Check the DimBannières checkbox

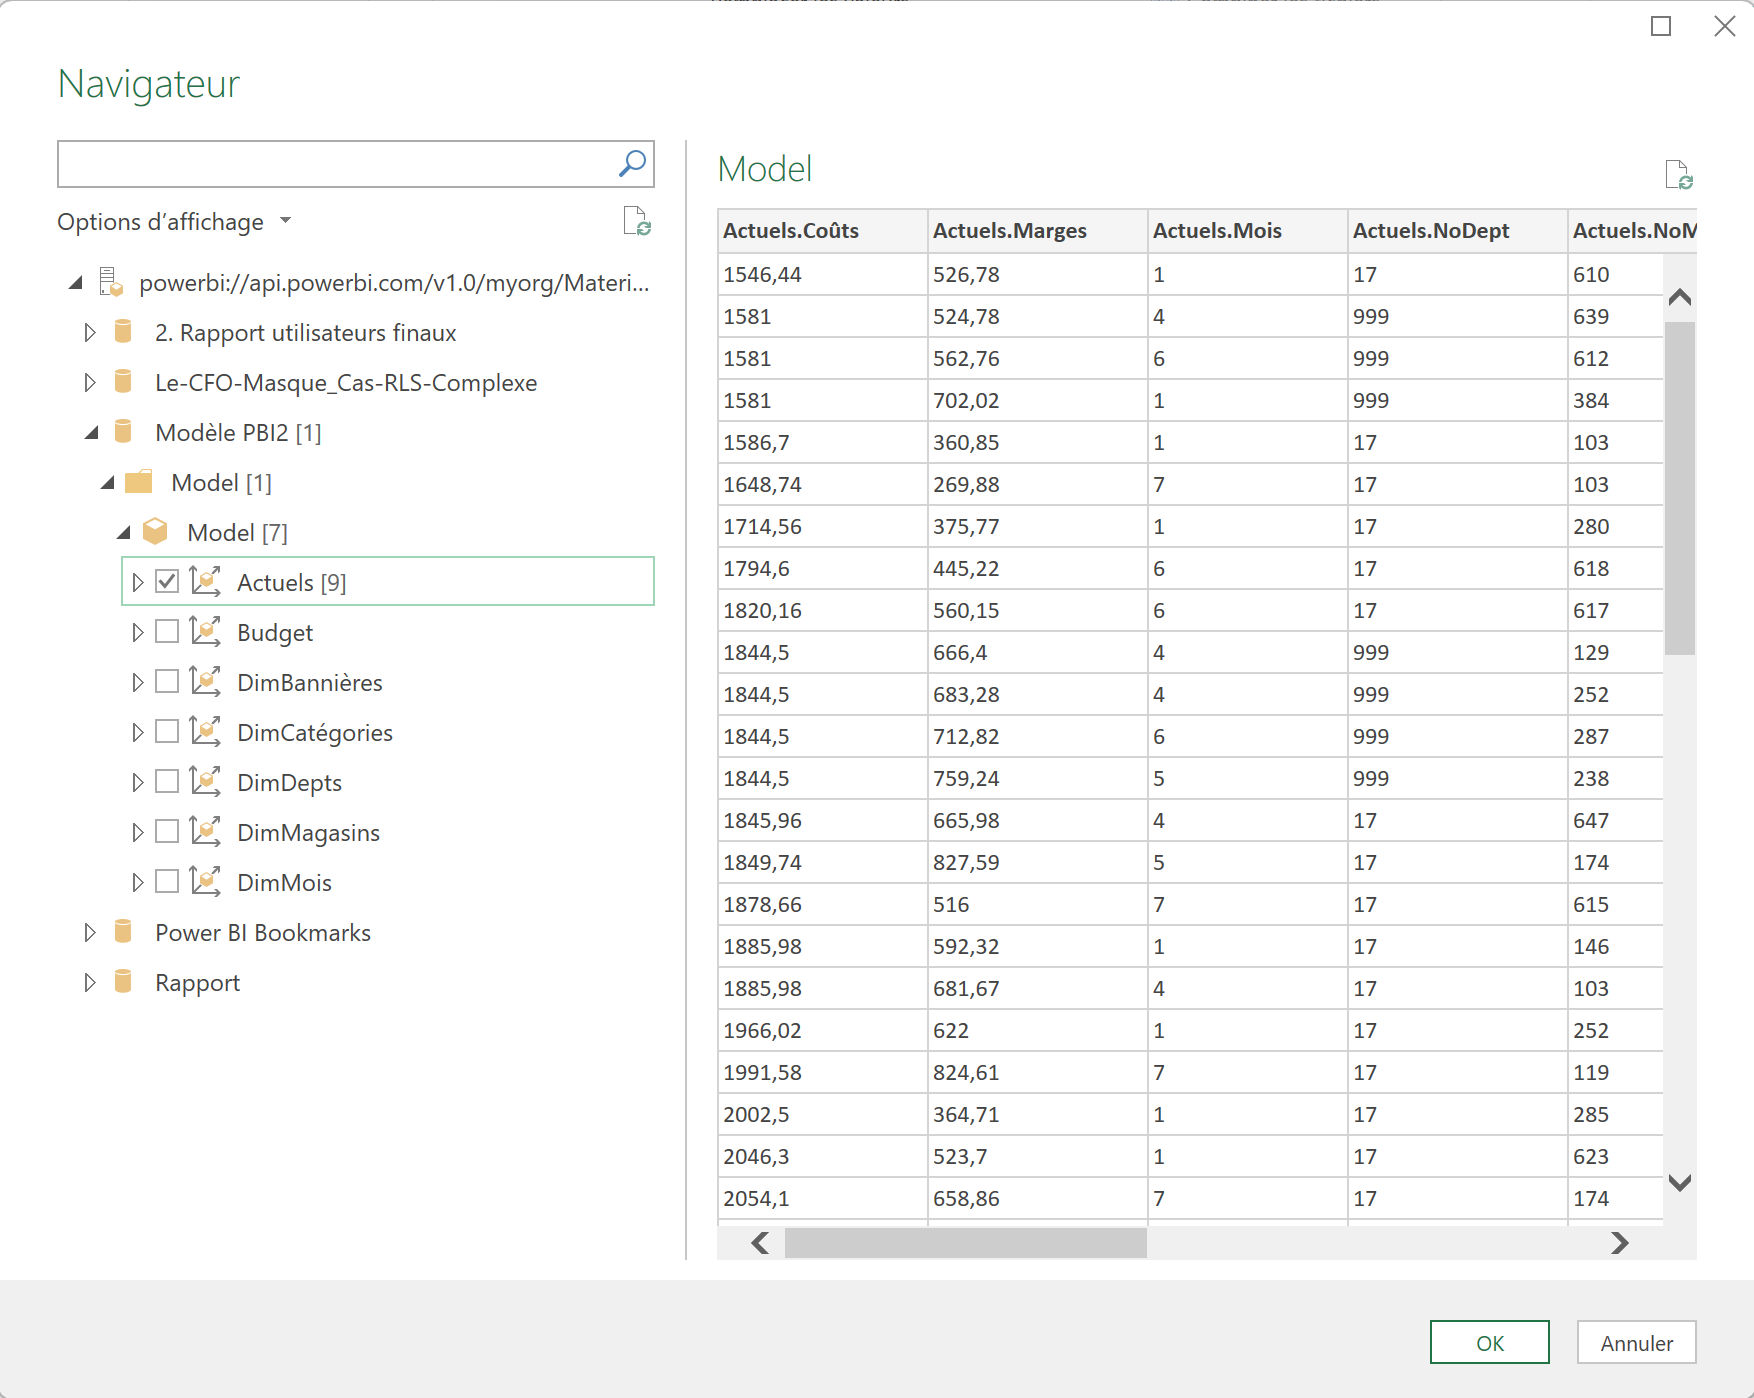click(x=167, y=681)
